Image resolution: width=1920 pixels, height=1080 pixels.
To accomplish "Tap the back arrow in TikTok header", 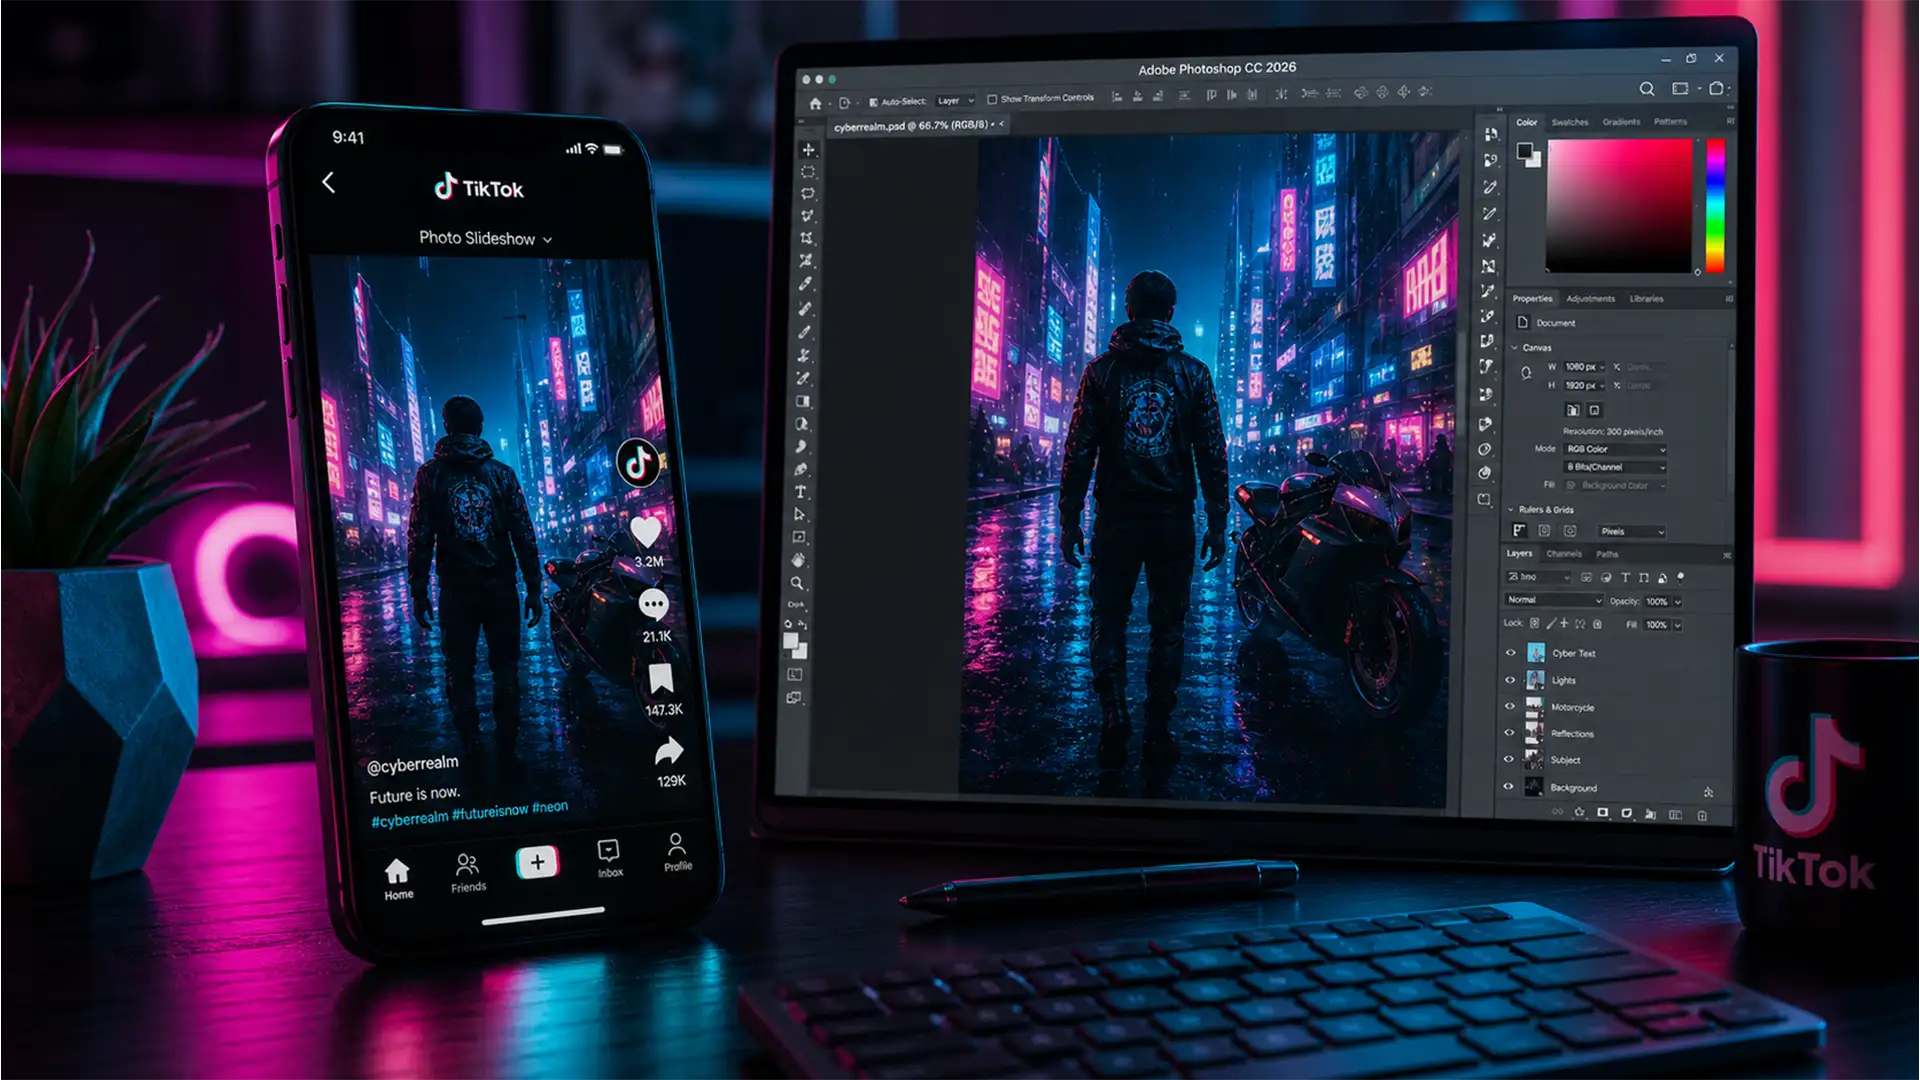I will (x=328, y=182).
